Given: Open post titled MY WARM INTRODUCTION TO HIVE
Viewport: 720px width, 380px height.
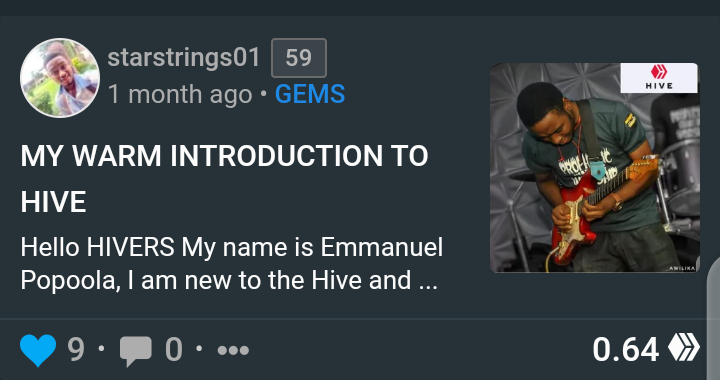Looking at the screenshot, I should (x=224, y=179).
